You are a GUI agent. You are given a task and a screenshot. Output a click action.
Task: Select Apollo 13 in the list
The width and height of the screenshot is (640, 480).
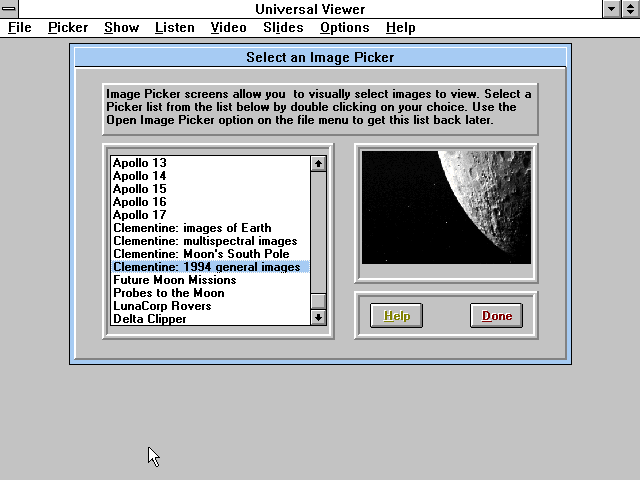pyautogui.click(x=139, y=163)
